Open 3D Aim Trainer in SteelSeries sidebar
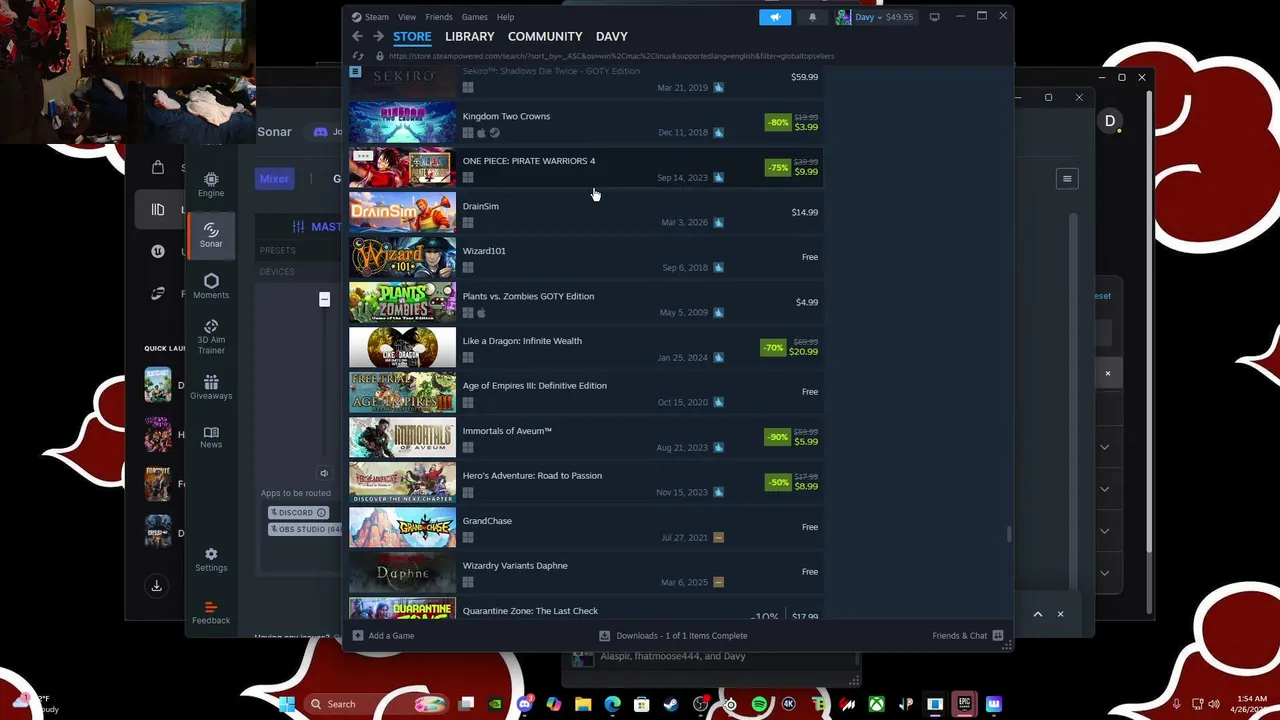1280x720 pixels. (211, 337)
